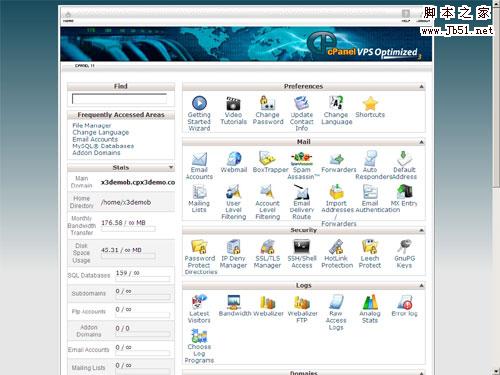This screenshot has width=500, height=375.
Task: Collapse the Mail section
Action: pos(421,142)
